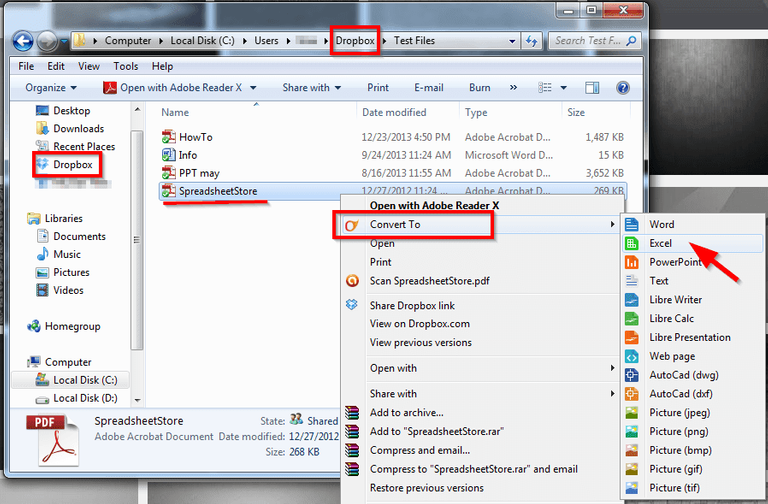Click the Libre Calc icon
768x504 pixels.
632,318
